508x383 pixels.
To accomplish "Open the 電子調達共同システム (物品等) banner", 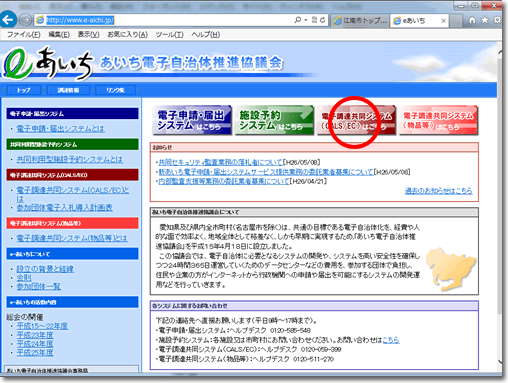I will [x=438, y=120].
